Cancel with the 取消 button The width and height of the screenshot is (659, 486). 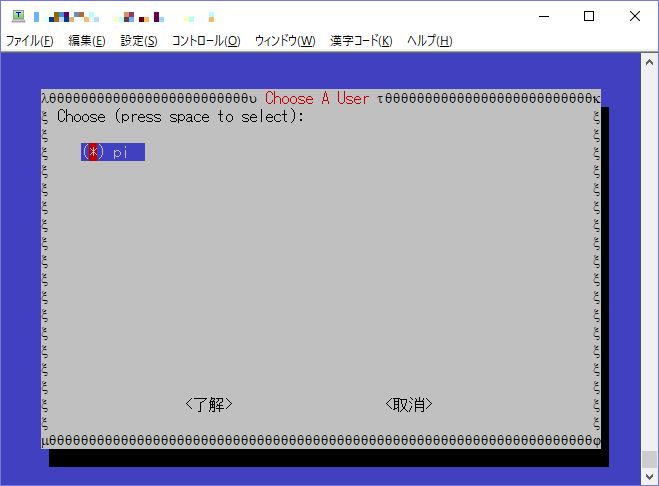click(409, 404)
